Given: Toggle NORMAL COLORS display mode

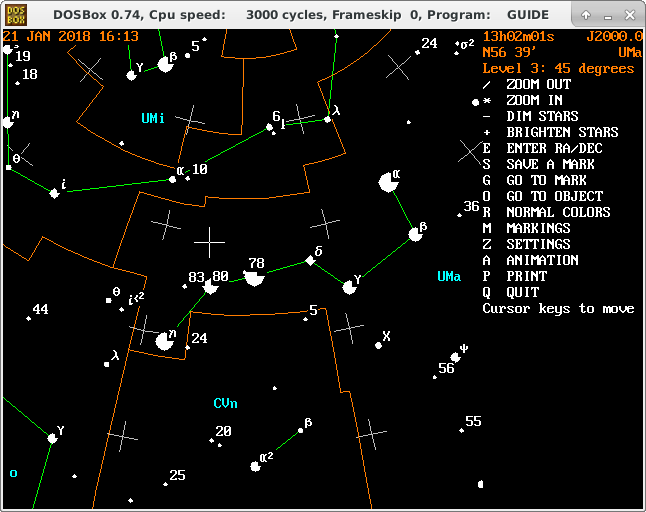Looking at the screenshot, I should click(x=557, y=212).
